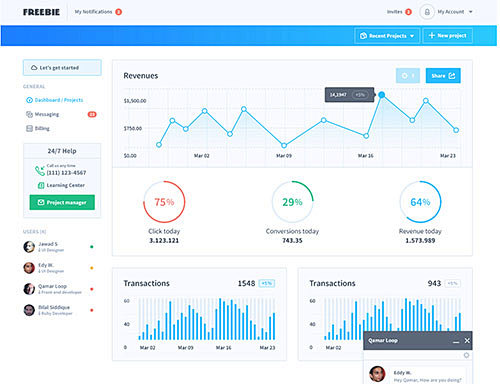Click the user avatar icon beside My Account

(x=427, y=12)
